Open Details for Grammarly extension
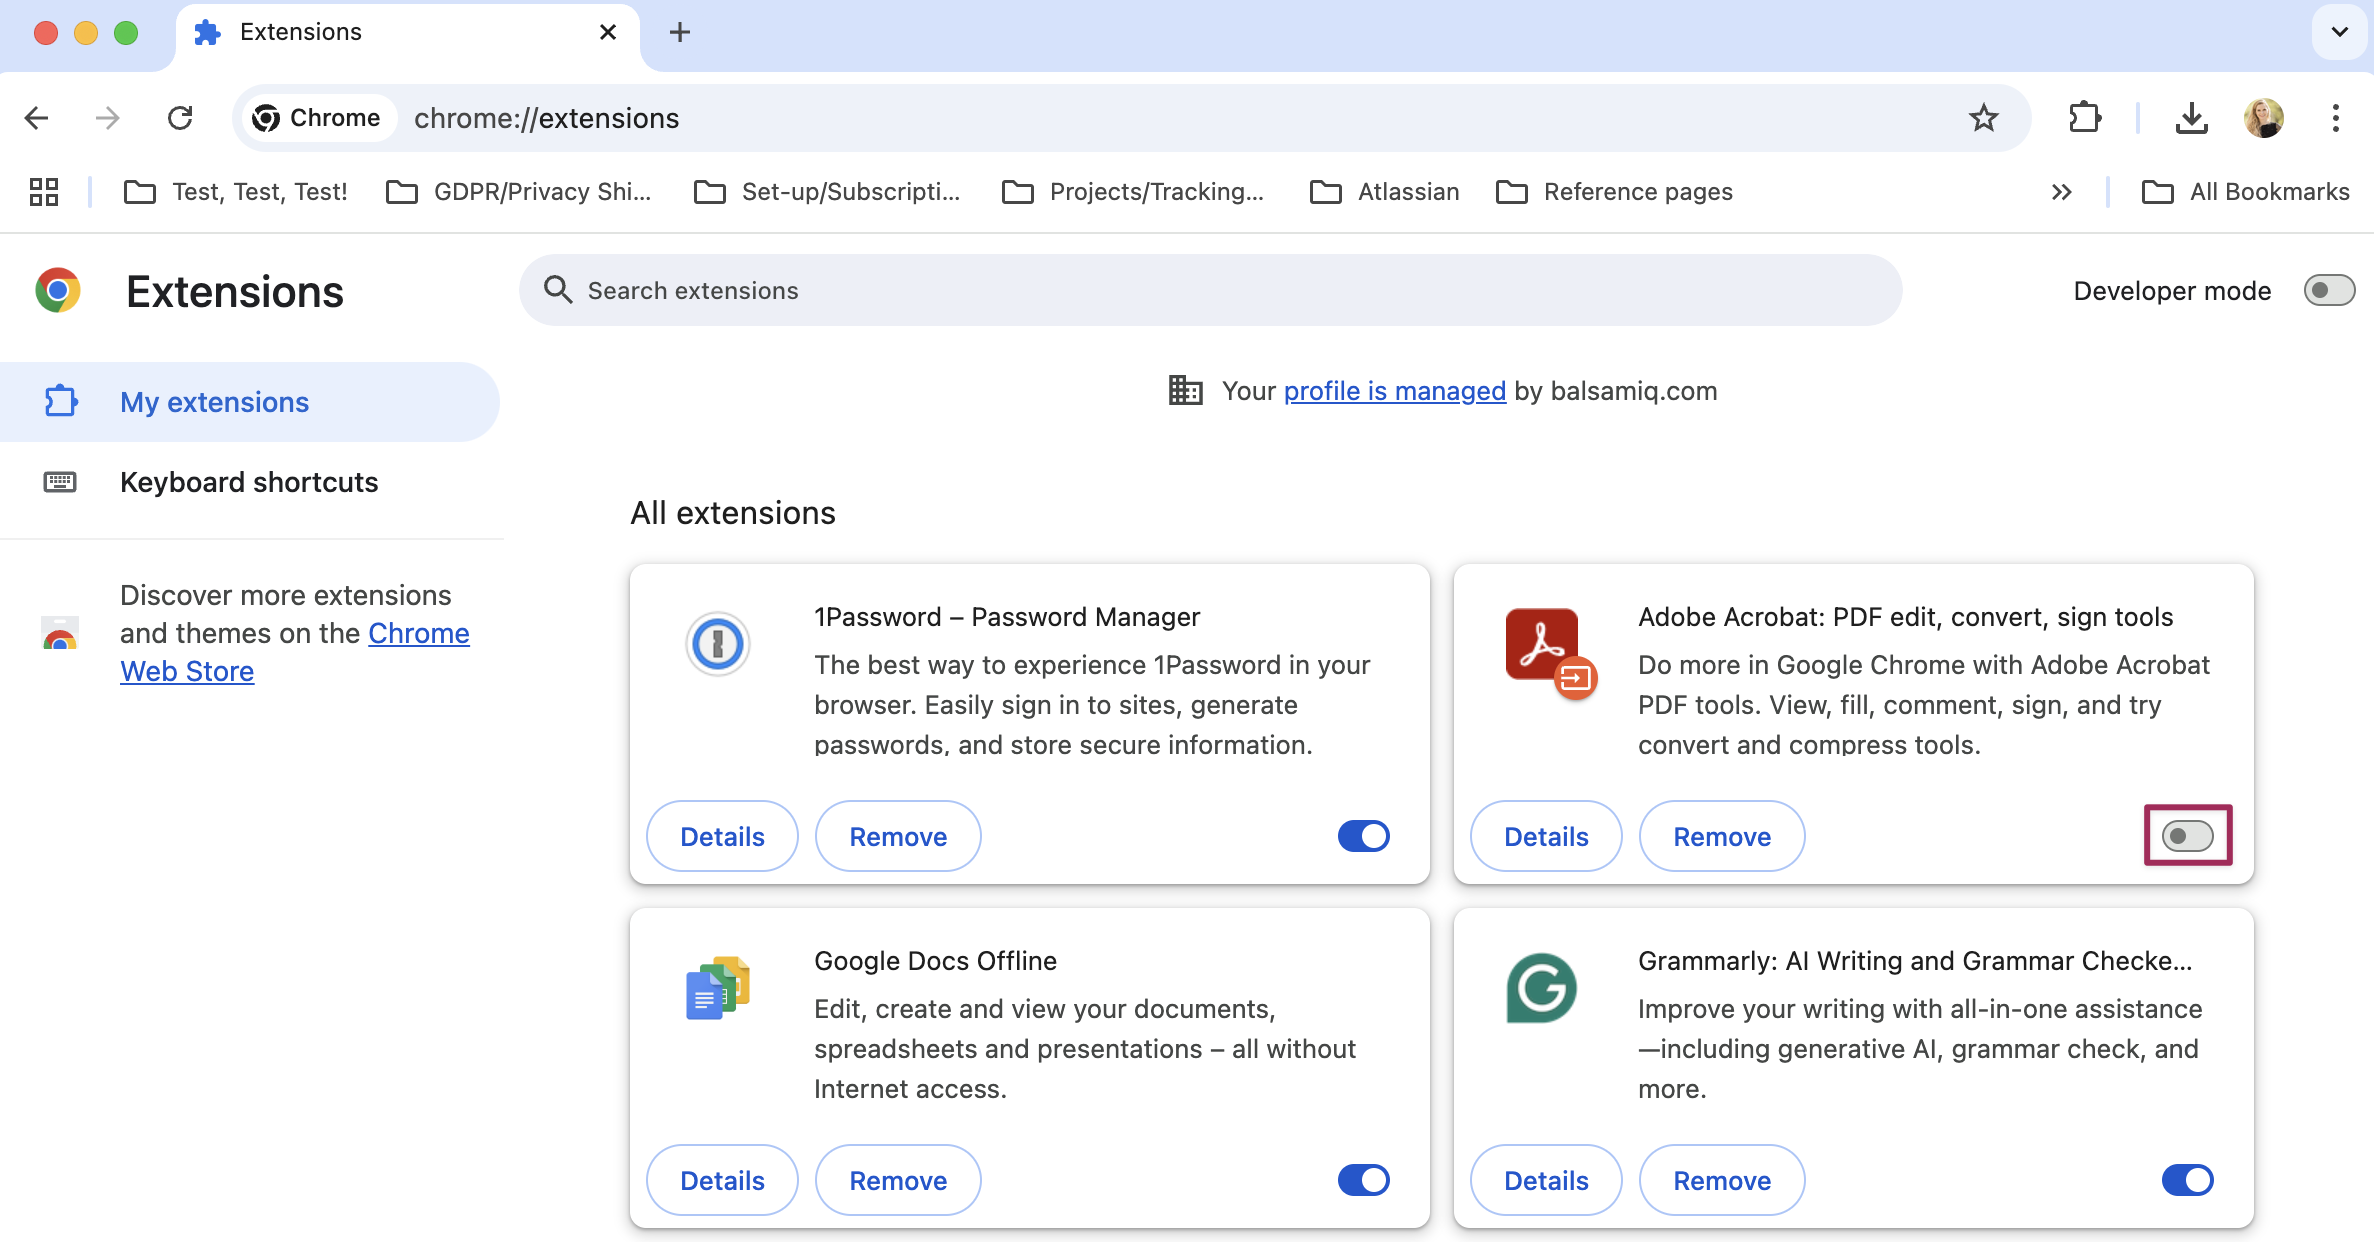The width and height of the screenshot is (2374, 1242). tap(1546, 1180)
